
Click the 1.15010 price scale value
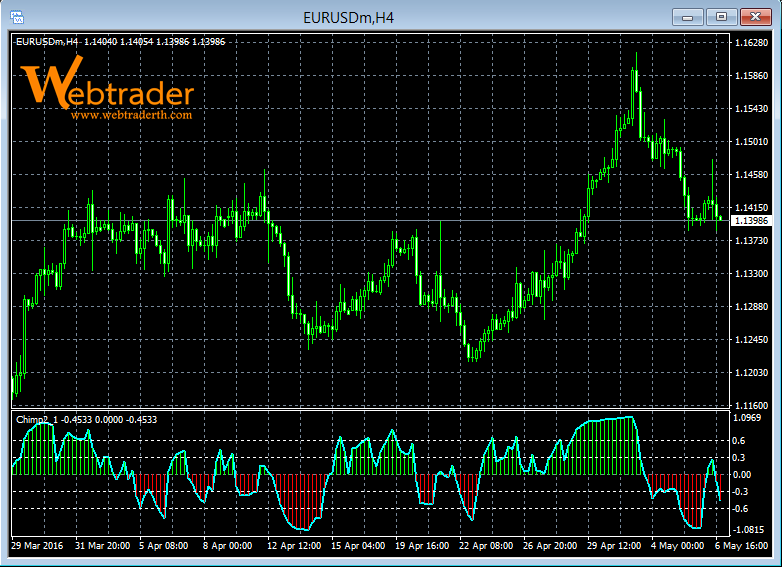point(752,142)
